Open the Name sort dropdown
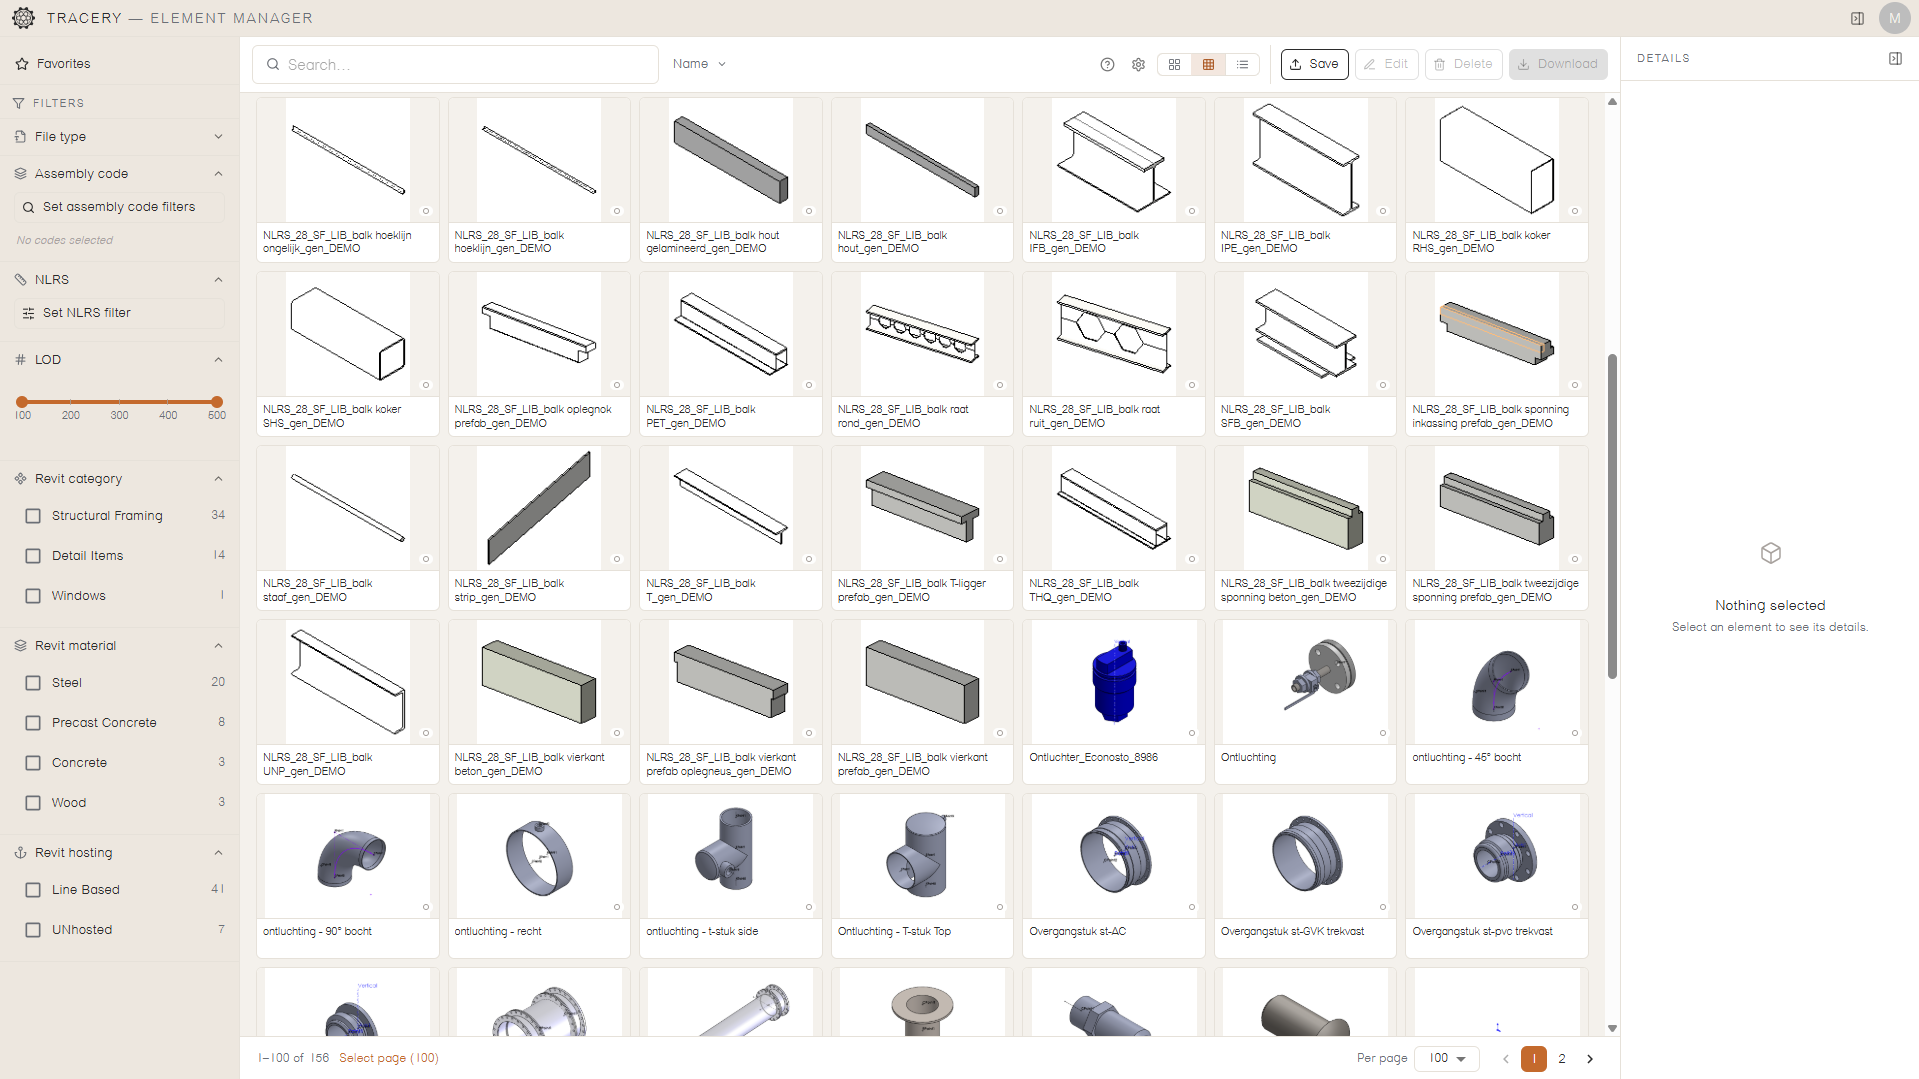The image size is (1919, 1079). point(699,64)
